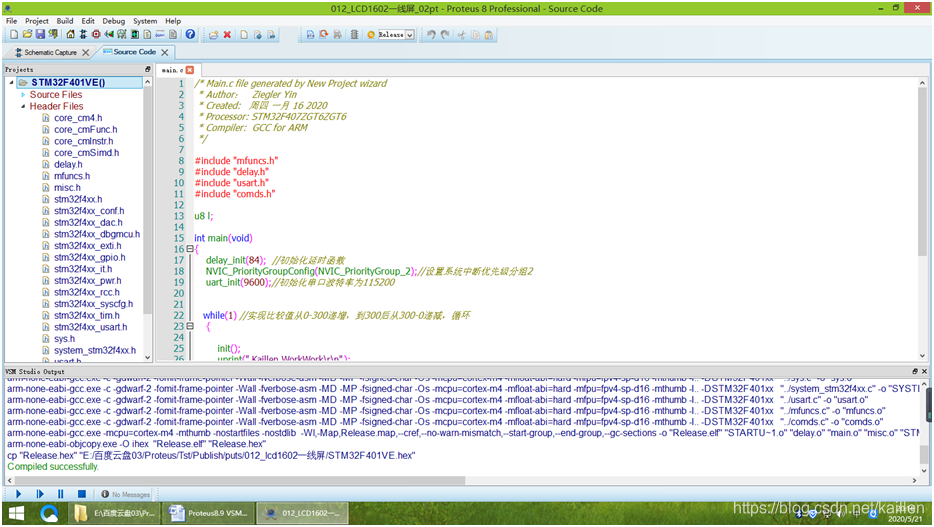
Task: Click the Windows Start button
Action: click(x=16, y=513)
